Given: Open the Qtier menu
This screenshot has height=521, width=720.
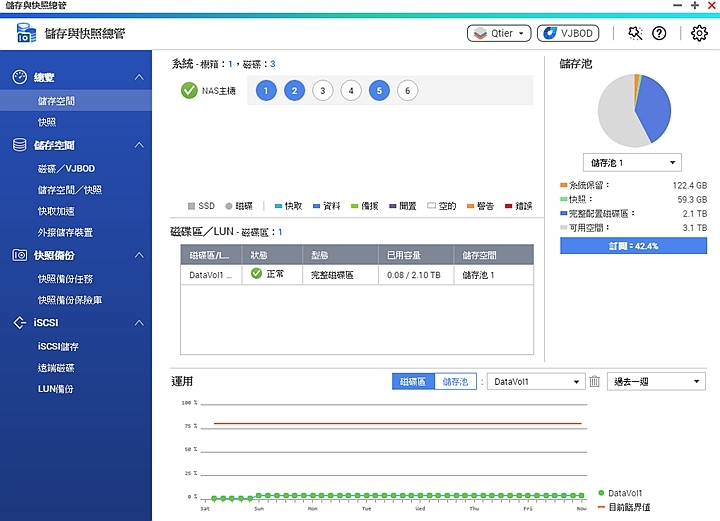Looking at the screenshot, I should click(x=499, y=33).
